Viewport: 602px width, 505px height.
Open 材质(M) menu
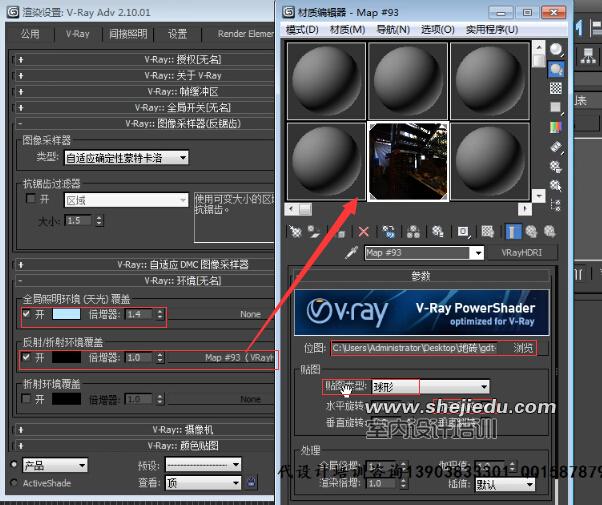coord(347,29)
